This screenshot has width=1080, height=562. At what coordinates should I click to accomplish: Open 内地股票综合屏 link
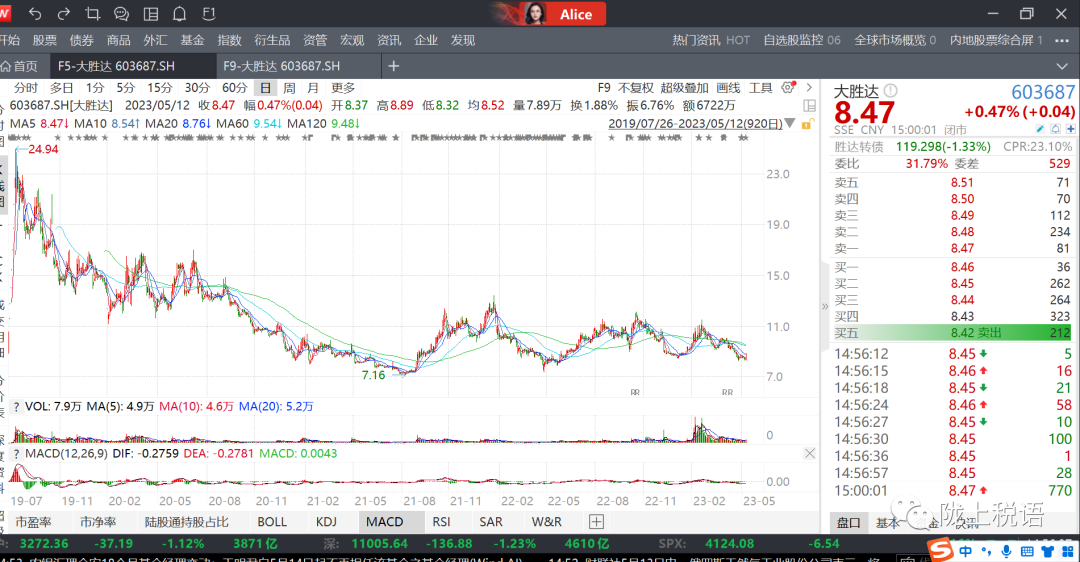[x=996, y=40]
